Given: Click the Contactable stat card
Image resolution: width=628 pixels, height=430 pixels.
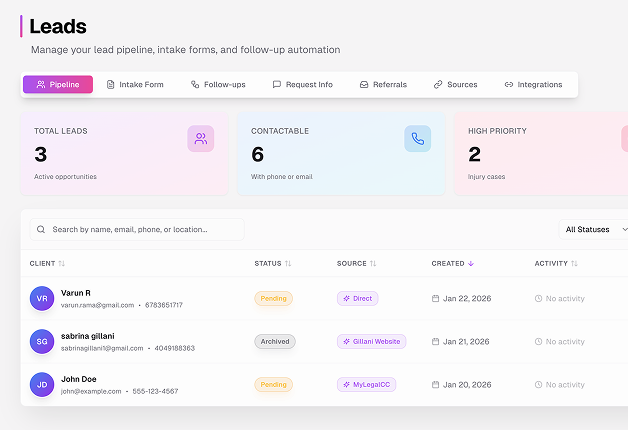Looking at the screenshot, I should (x=341, y=154).
